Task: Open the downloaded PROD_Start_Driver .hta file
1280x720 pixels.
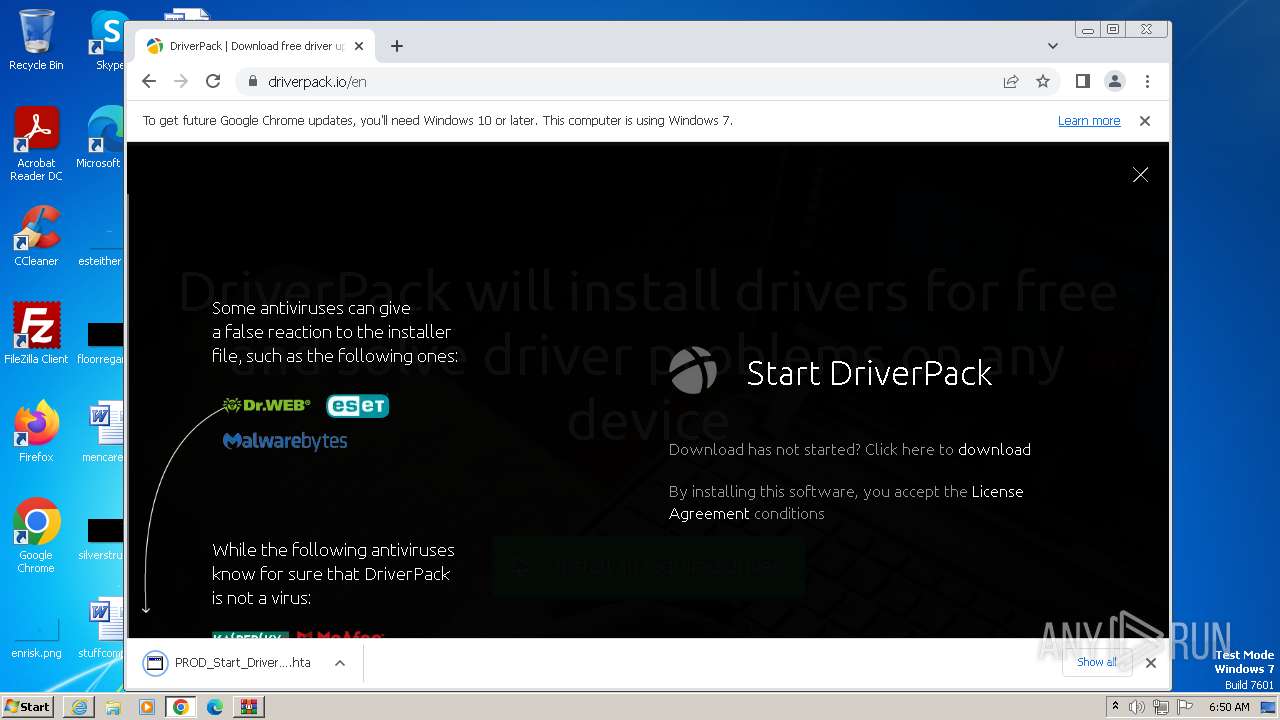Action: 228,663
